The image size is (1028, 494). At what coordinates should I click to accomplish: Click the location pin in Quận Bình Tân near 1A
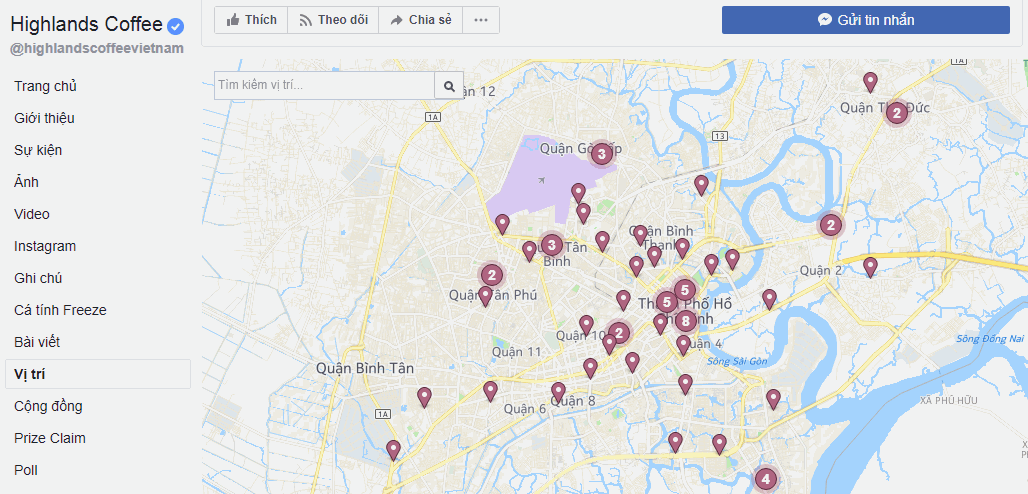coord(424,397)
